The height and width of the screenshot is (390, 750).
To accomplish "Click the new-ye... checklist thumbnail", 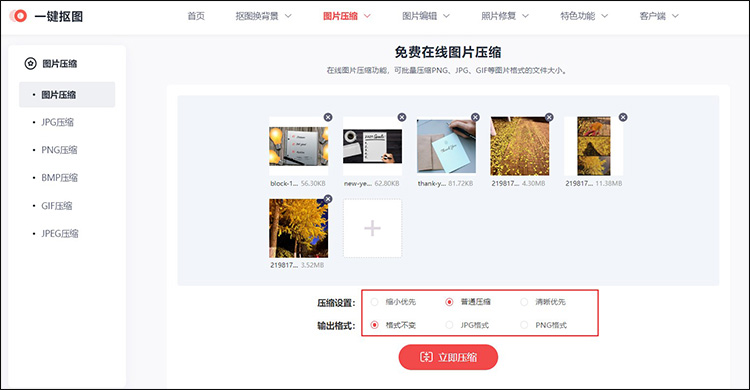I will 373,146.
